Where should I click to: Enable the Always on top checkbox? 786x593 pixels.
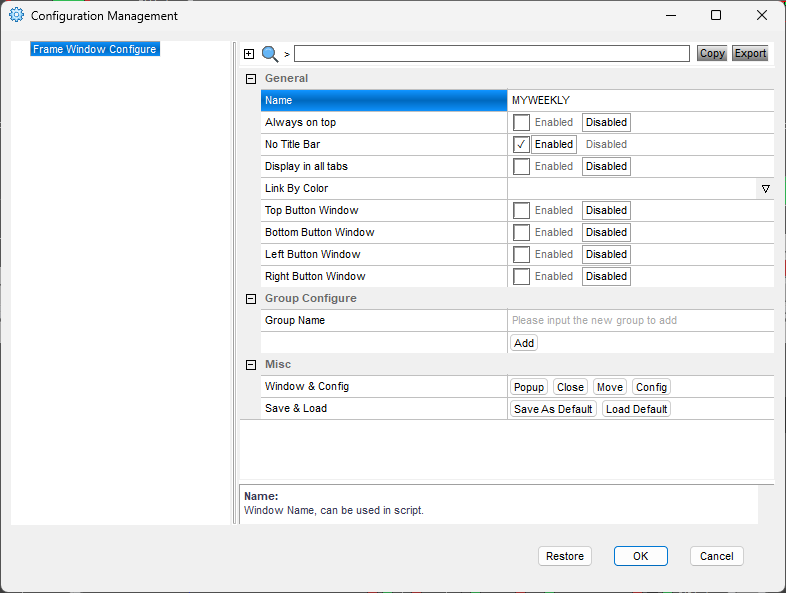[521, 122]
